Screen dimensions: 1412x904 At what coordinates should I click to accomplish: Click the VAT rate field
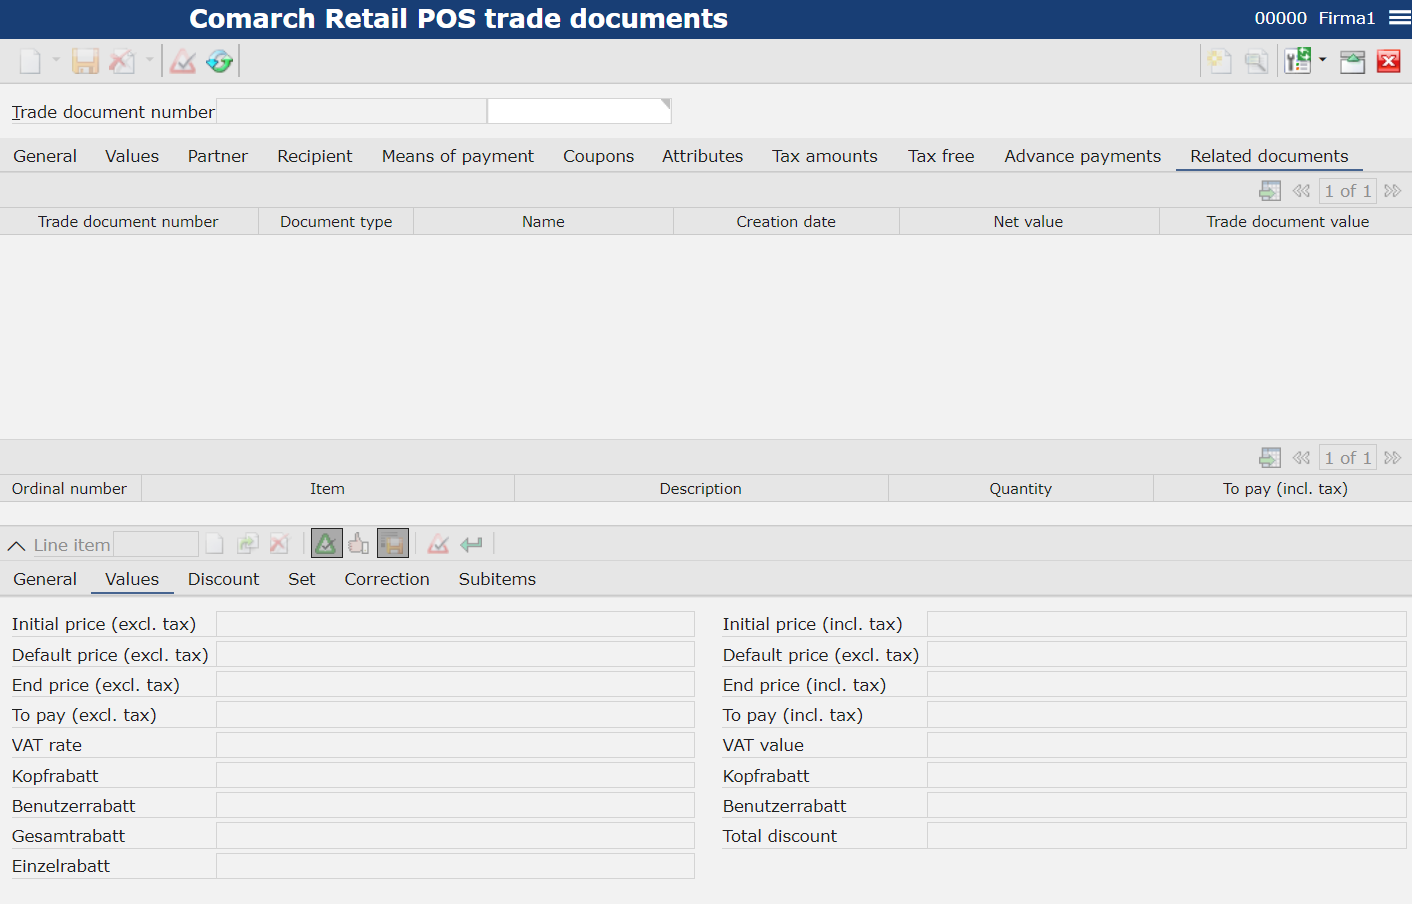455,745
